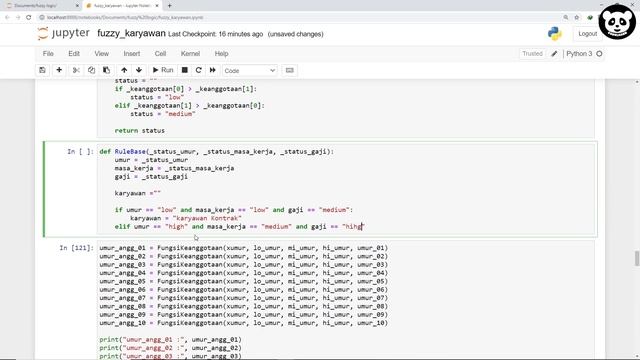Click the Logout button
Image resolution: width=640 pixels, height=360 pixels.
point(587,34)
